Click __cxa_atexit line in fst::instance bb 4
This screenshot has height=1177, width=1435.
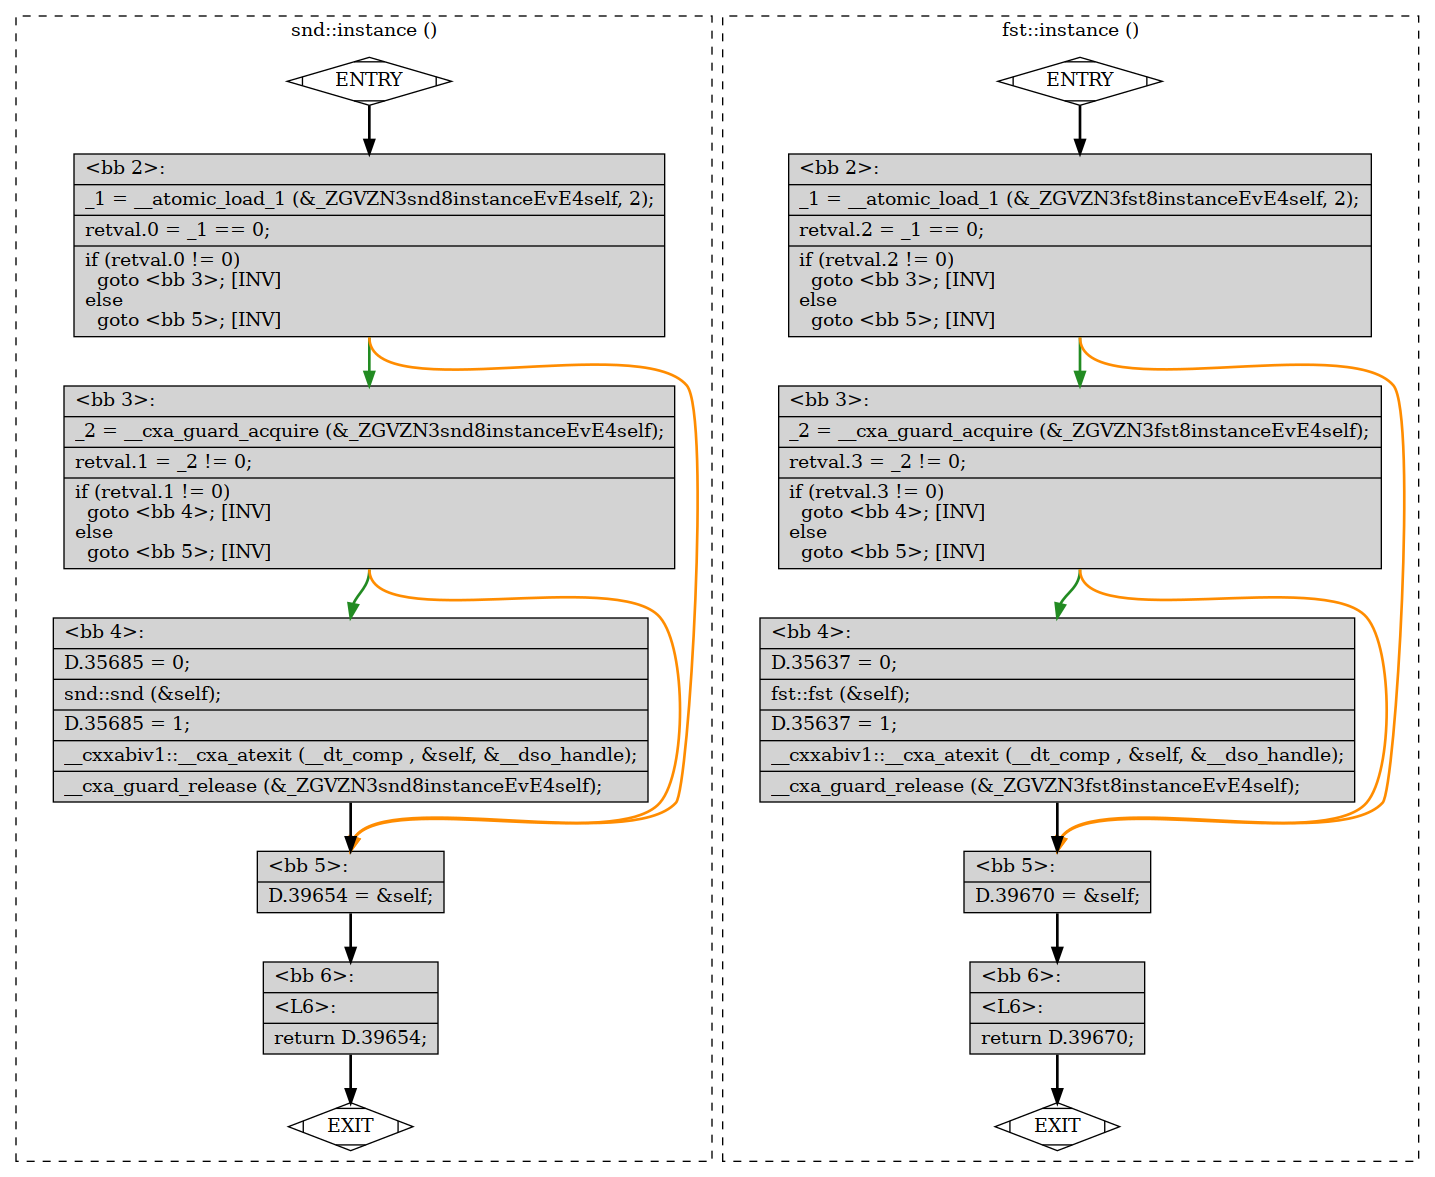pyautogui.click(x=1057, y=755)
